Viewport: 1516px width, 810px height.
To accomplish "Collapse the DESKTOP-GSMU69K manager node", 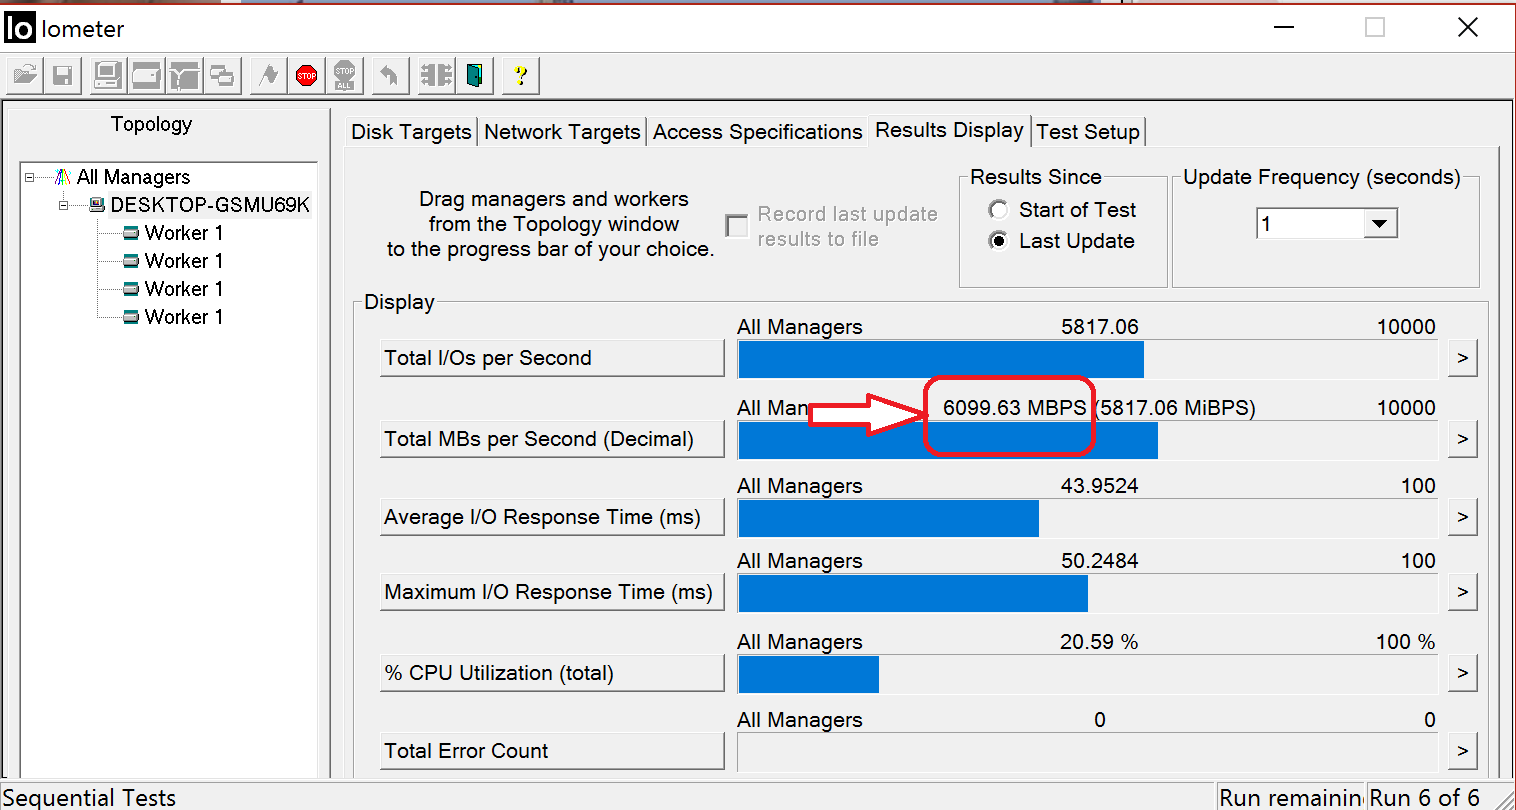I will tap(64, 205).
